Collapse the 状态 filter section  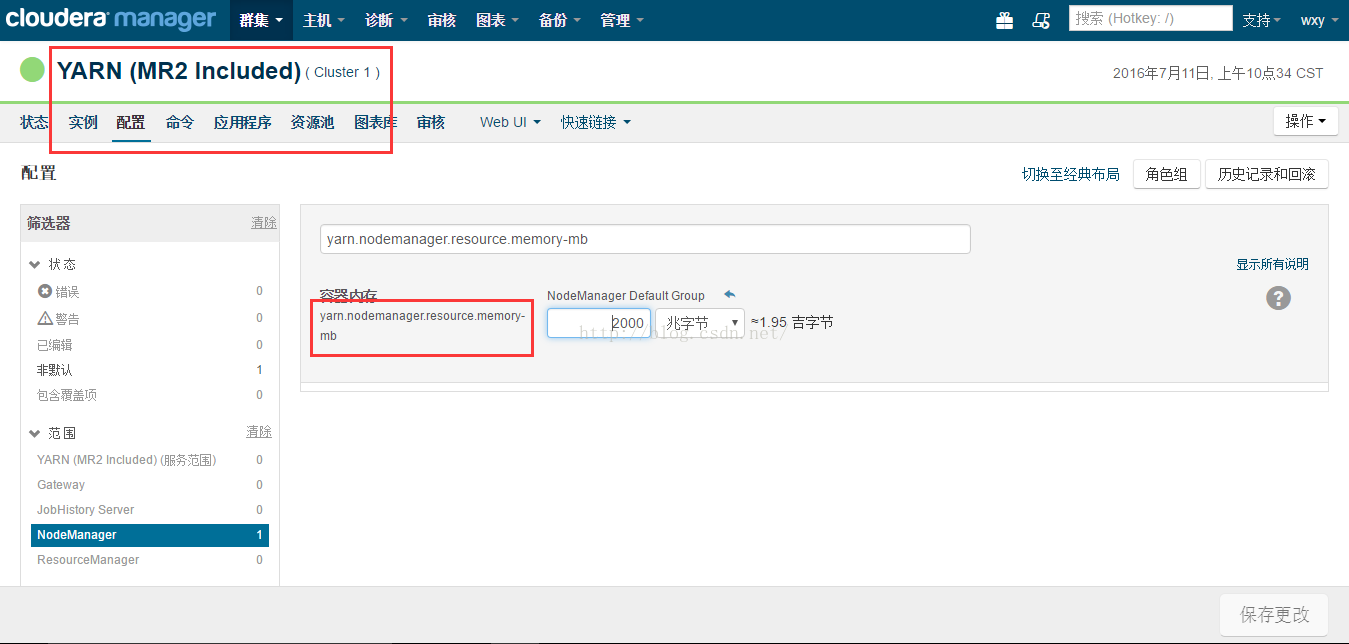click(53, 264)
